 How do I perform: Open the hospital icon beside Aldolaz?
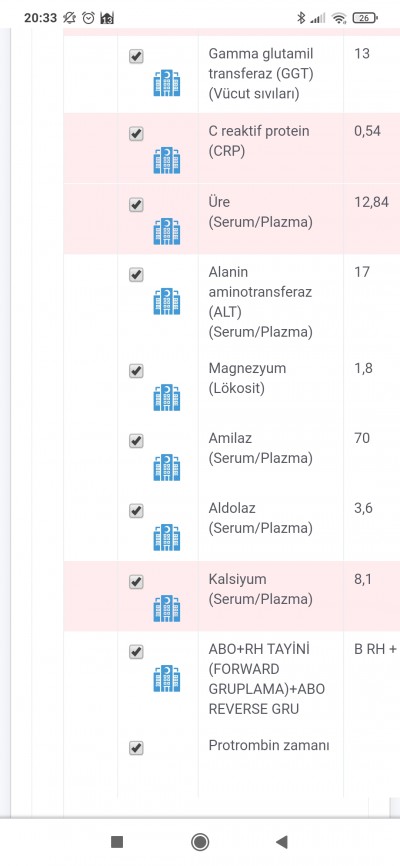pyautogui.click(x=167, y=537)
